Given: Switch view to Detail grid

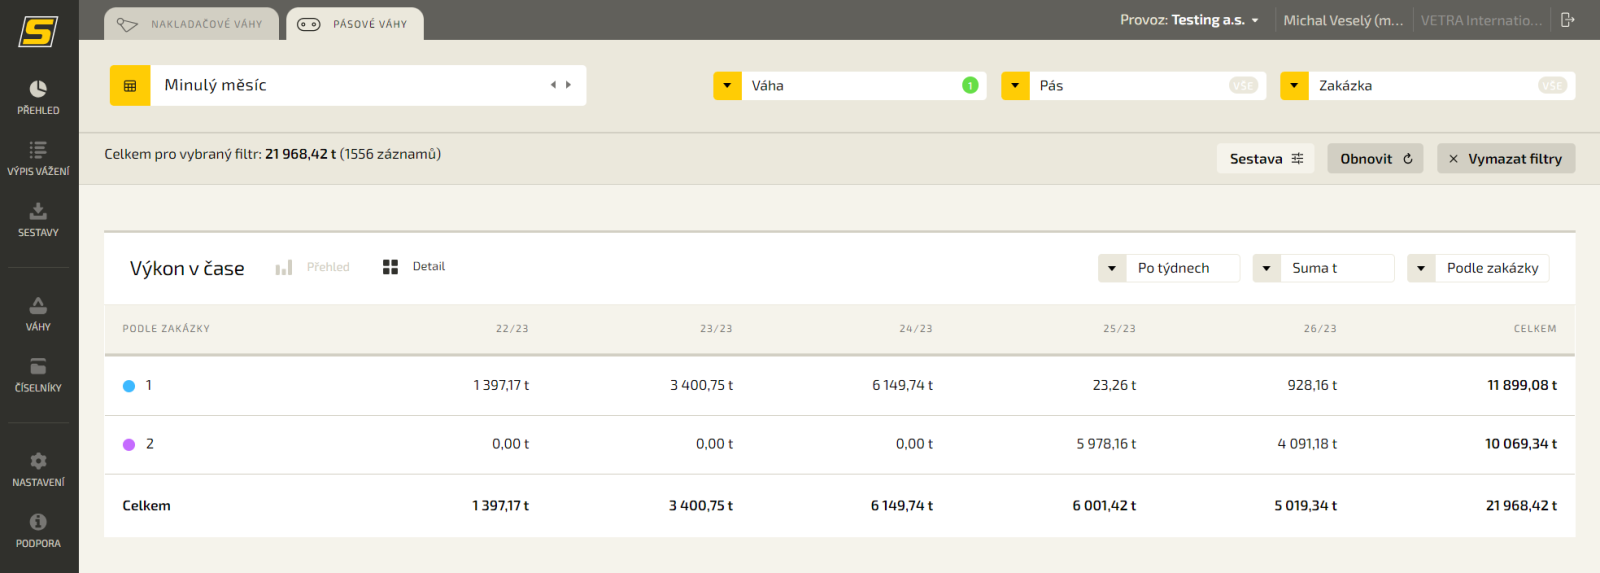Looking at the screenshot, I should [x=414, y=267].
